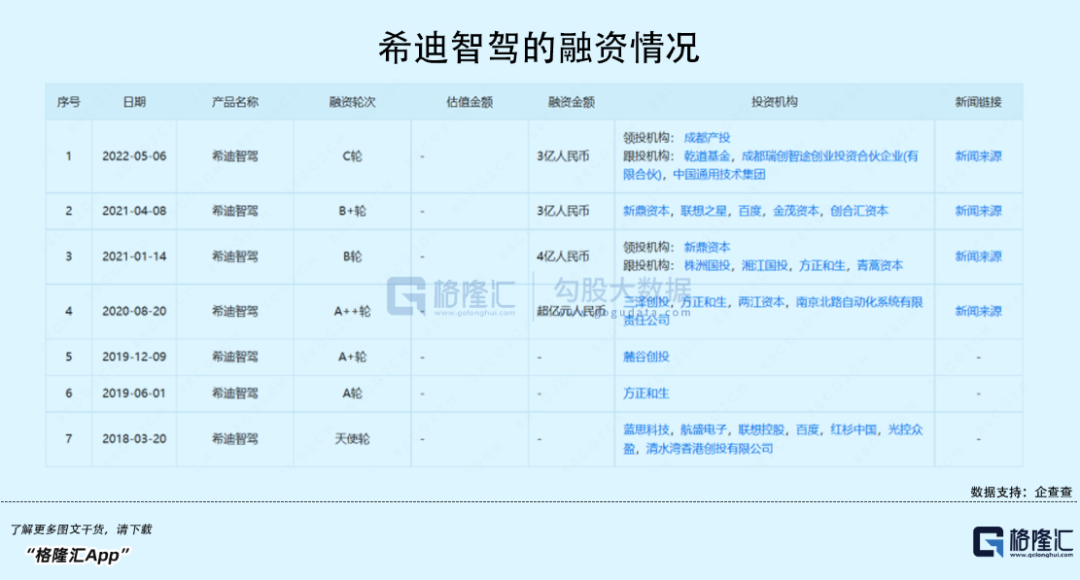Open 新闻来源 link for 2021-04-08 B+轮 row
This screenshot has width=1080, height=580.
tap(978, 211)
